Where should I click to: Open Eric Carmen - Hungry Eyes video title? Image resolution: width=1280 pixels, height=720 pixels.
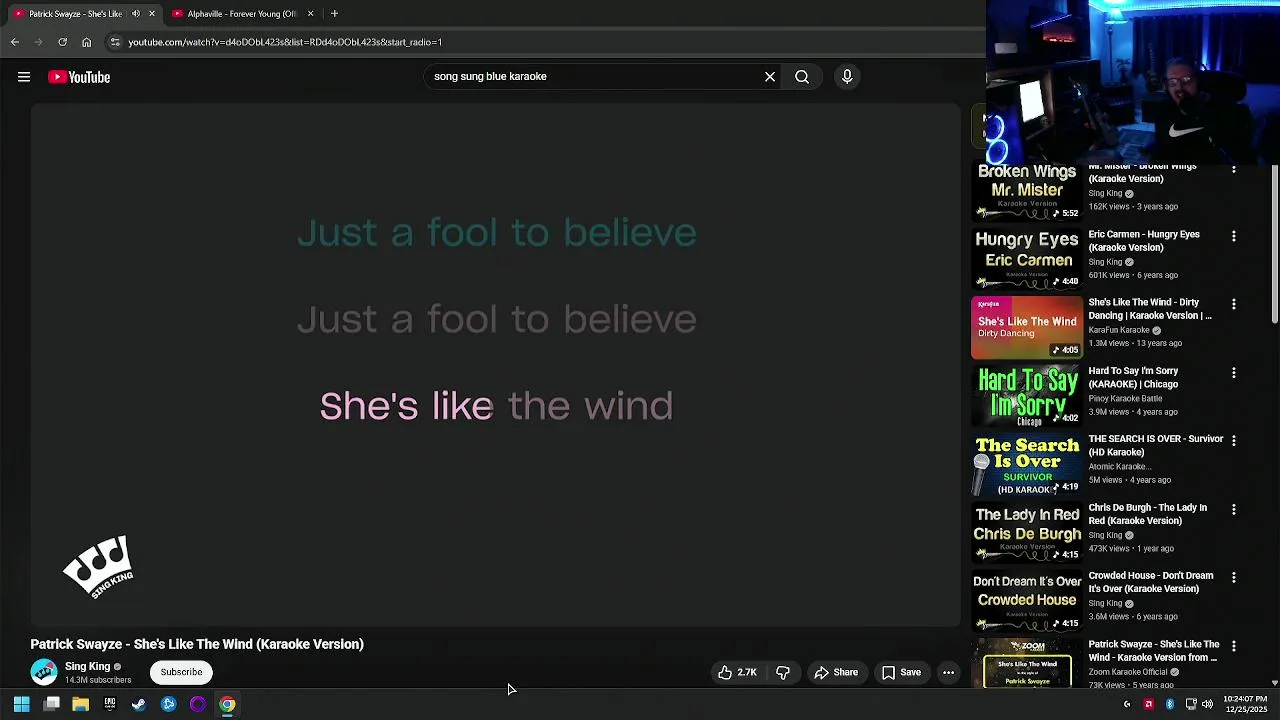1144,241
